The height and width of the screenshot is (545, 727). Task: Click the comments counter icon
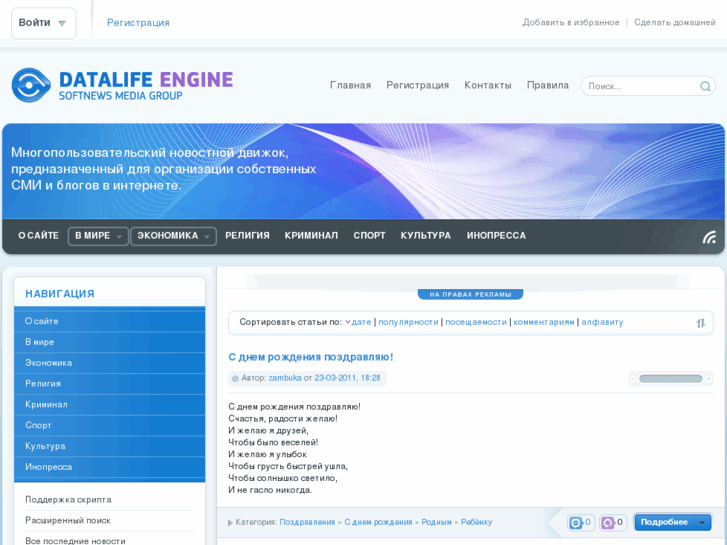[x=608, y=523]
